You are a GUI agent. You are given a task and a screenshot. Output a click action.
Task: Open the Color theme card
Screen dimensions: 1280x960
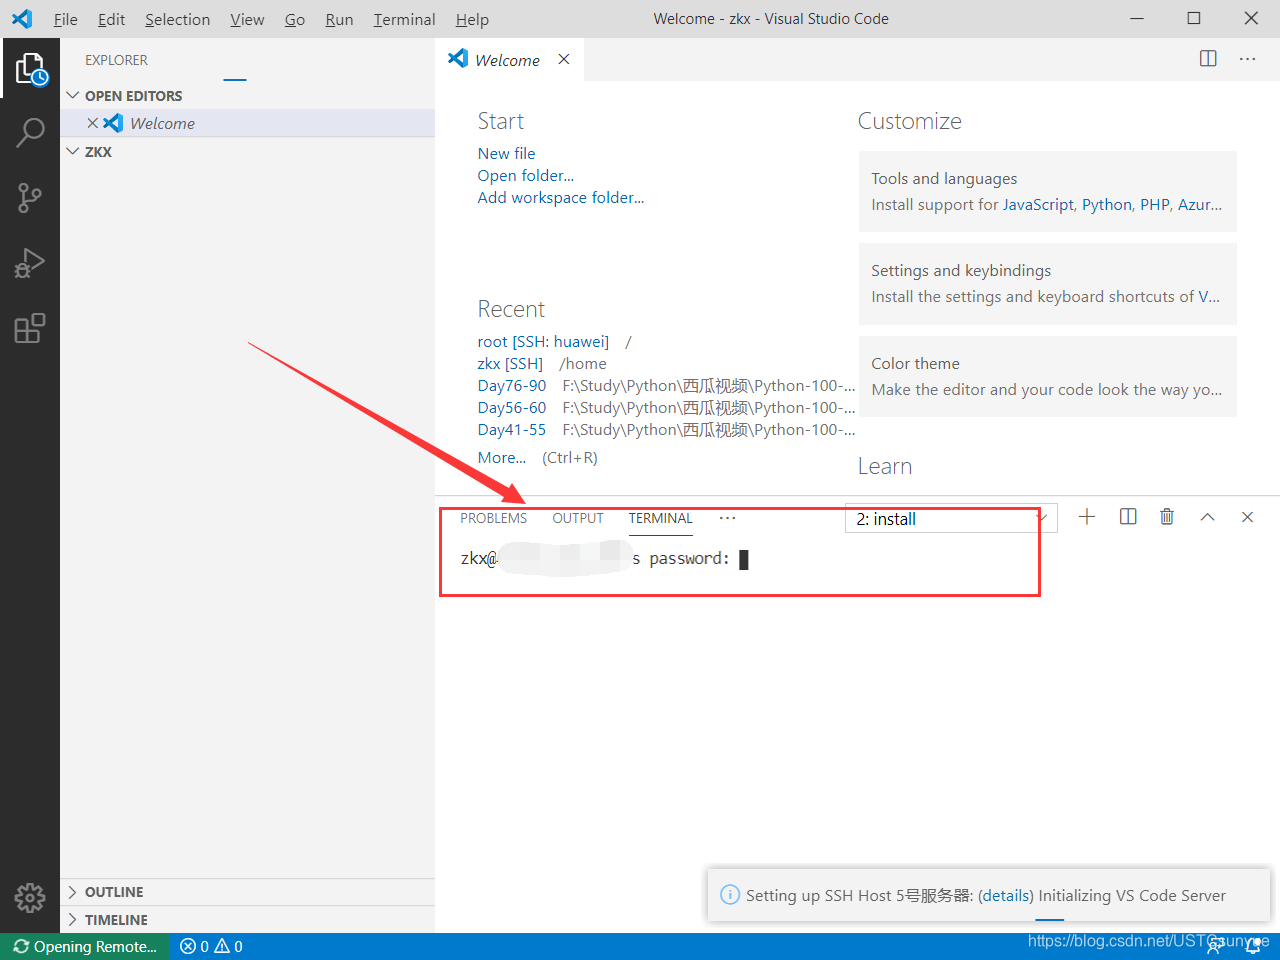(x=1048, y=376)
